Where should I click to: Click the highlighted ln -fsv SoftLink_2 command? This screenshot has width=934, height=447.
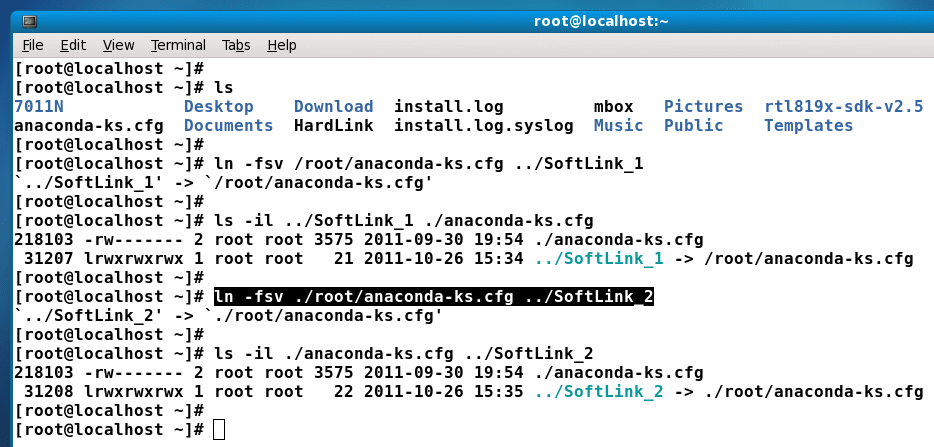[x=434, y=297]
